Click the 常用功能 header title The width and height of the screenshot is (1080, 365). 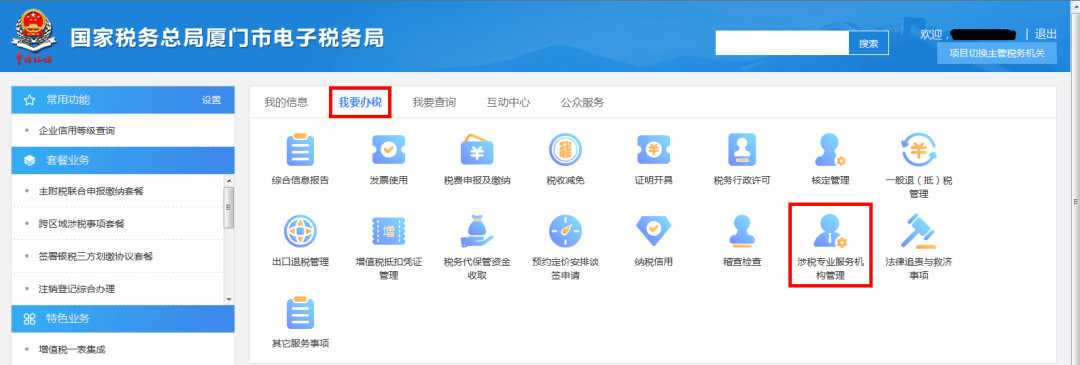(68, 100)
